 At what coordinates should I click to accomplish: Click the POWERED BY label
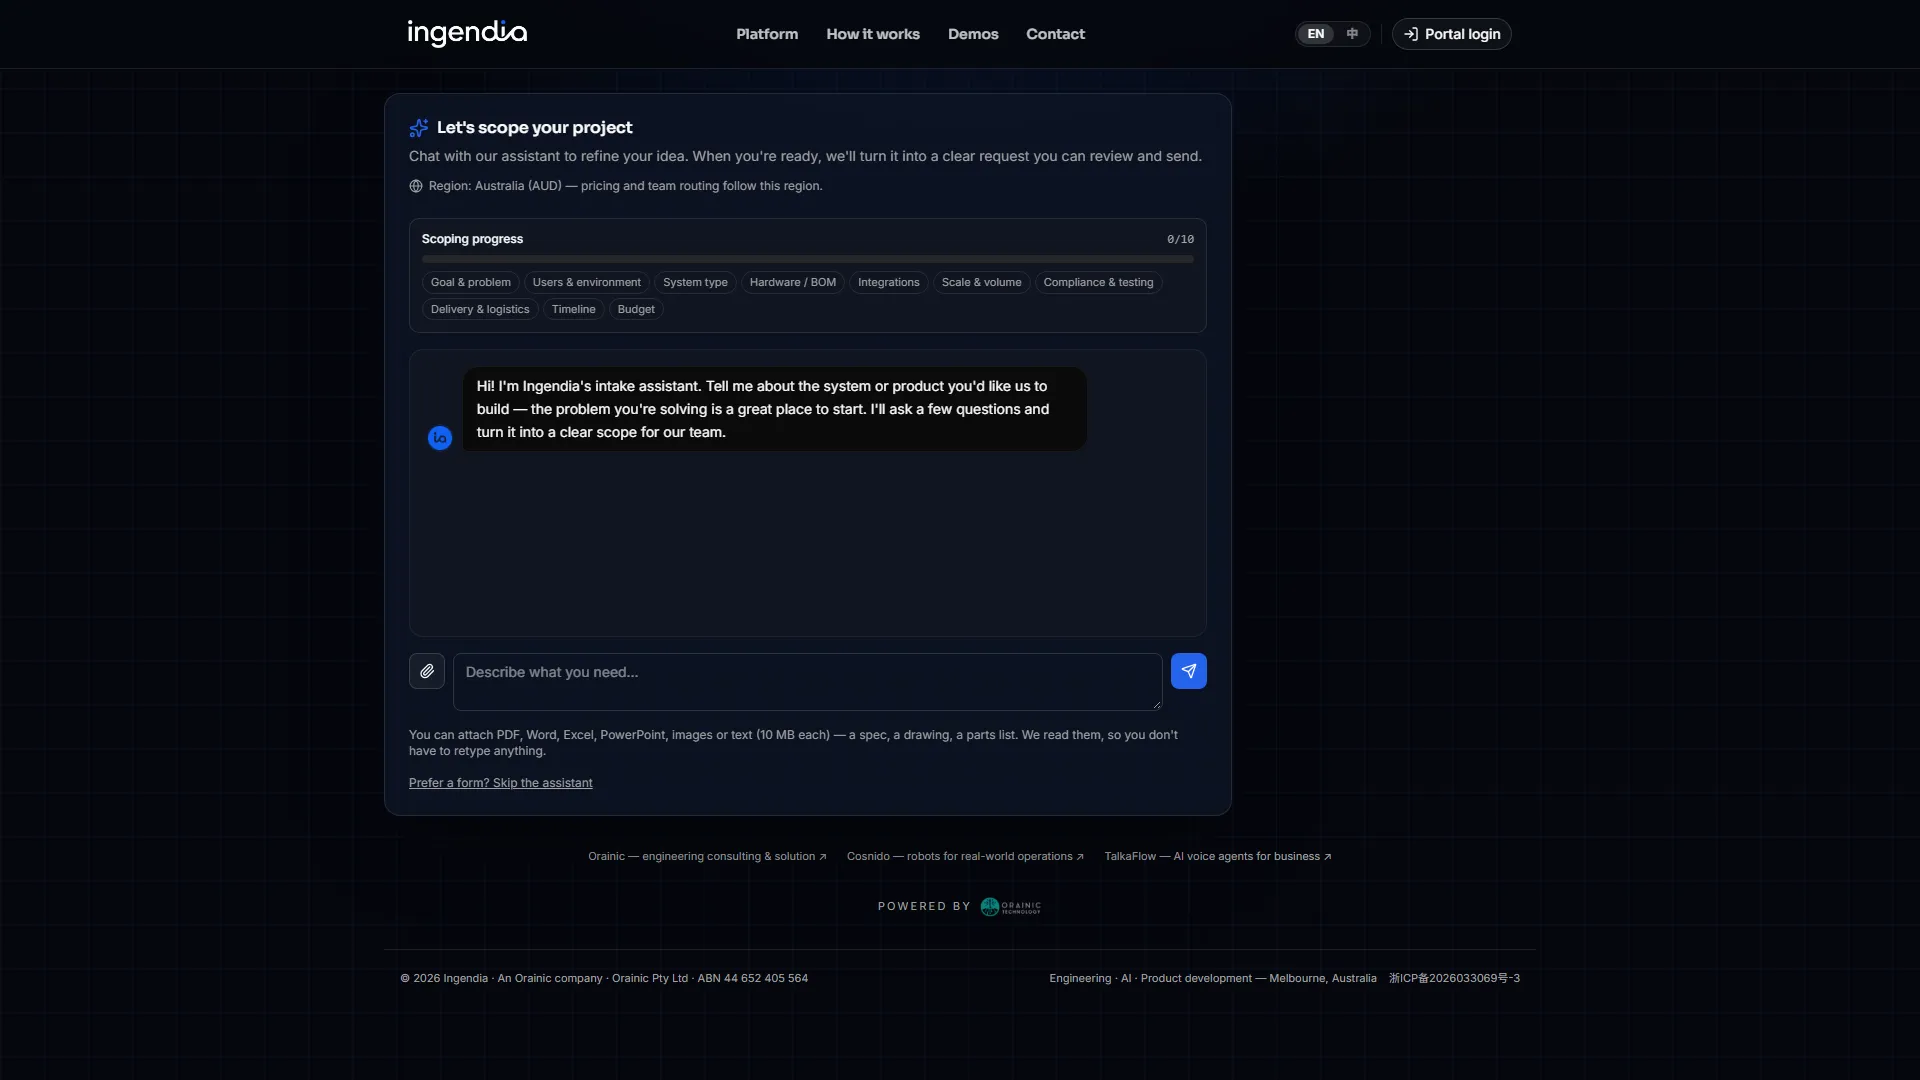(924, 907)
